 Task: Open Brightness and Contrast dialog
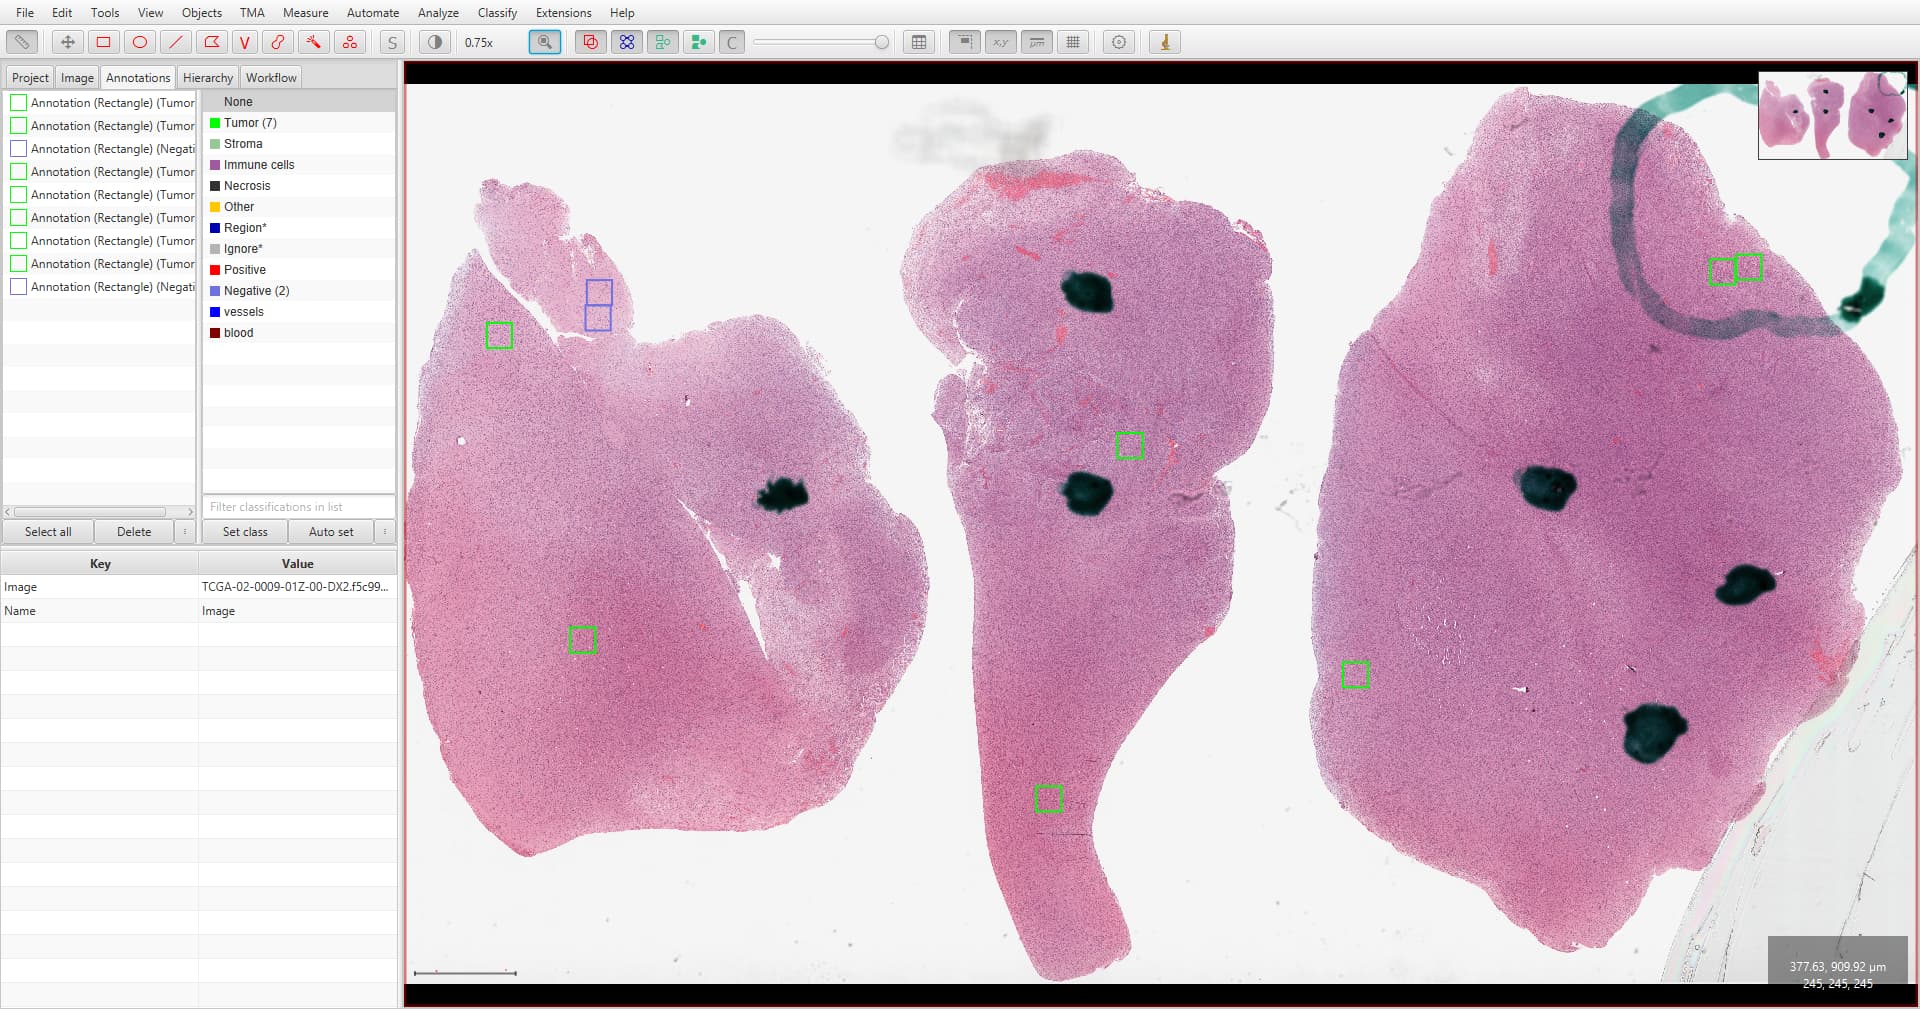[x=434, y=42]
